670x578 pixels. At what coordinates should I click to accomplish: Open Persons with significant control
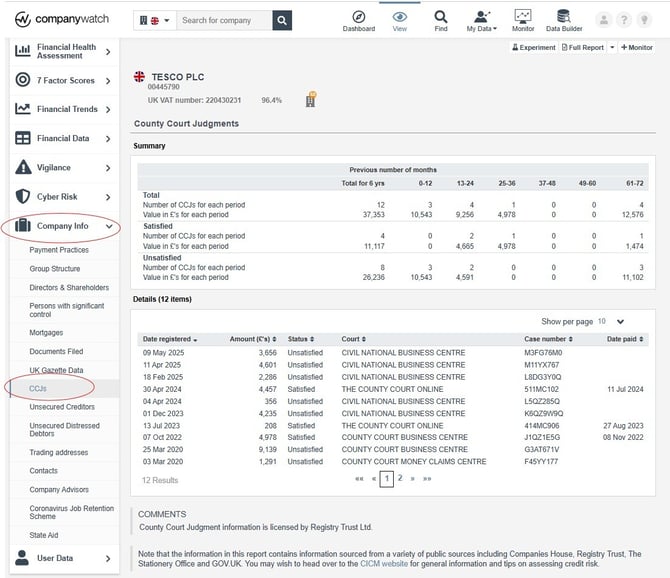click(67, 310)
